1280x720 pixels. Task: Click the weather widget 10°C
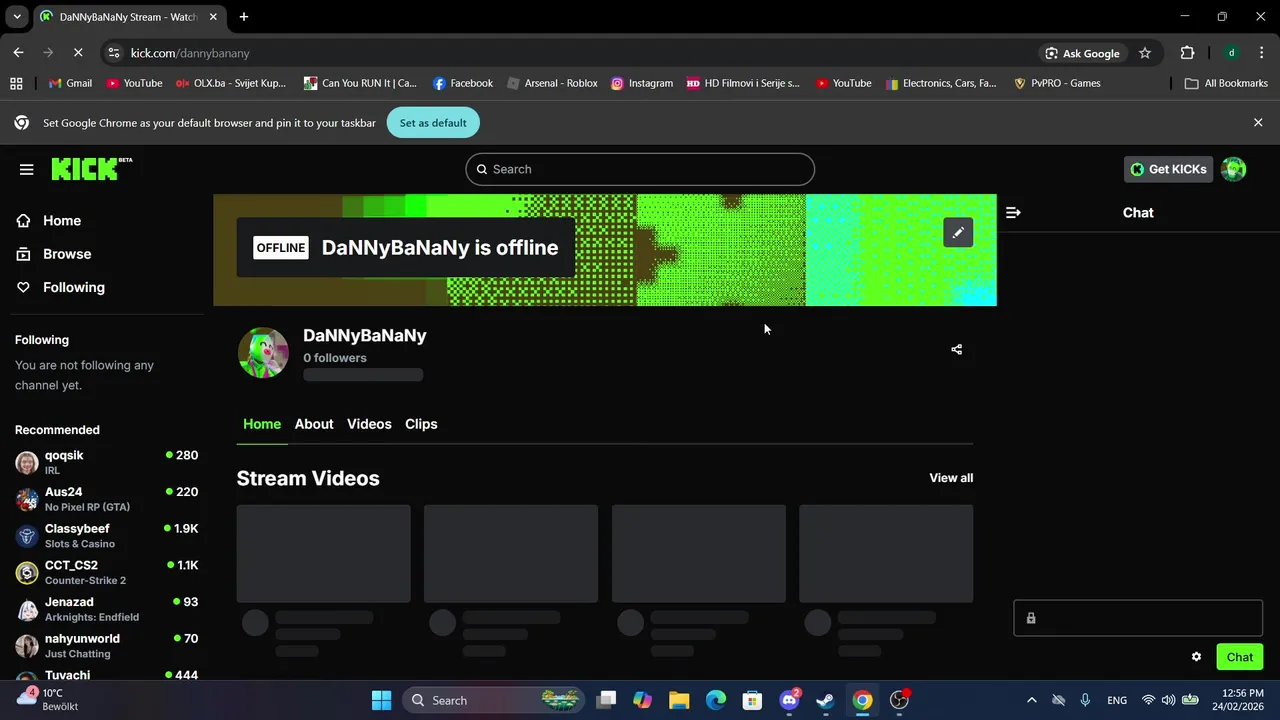click(x=48, y=699)
